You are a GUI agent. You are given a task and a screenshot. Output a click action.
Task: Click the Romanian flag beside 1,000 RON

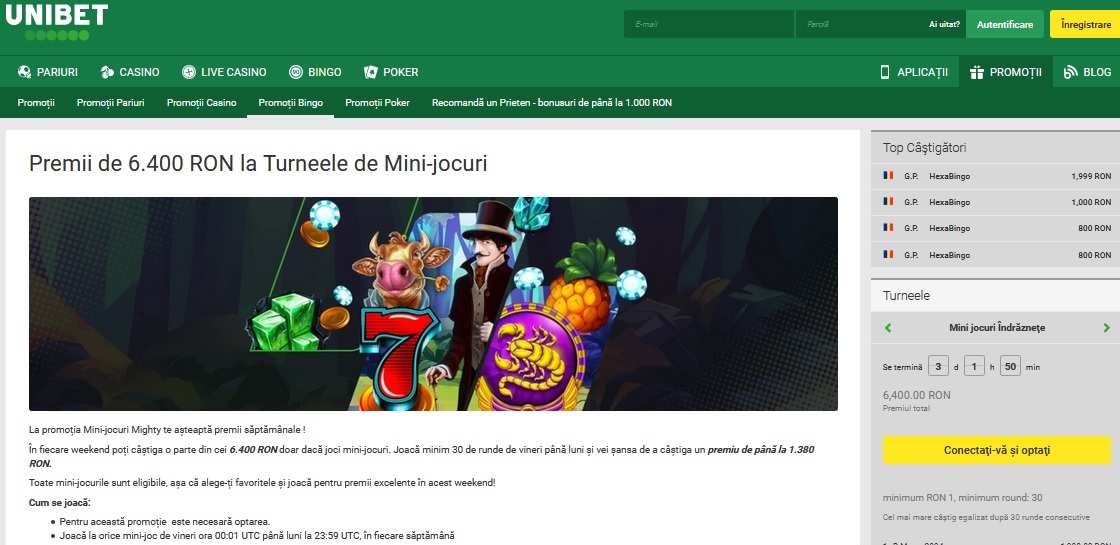coord(888,202)
